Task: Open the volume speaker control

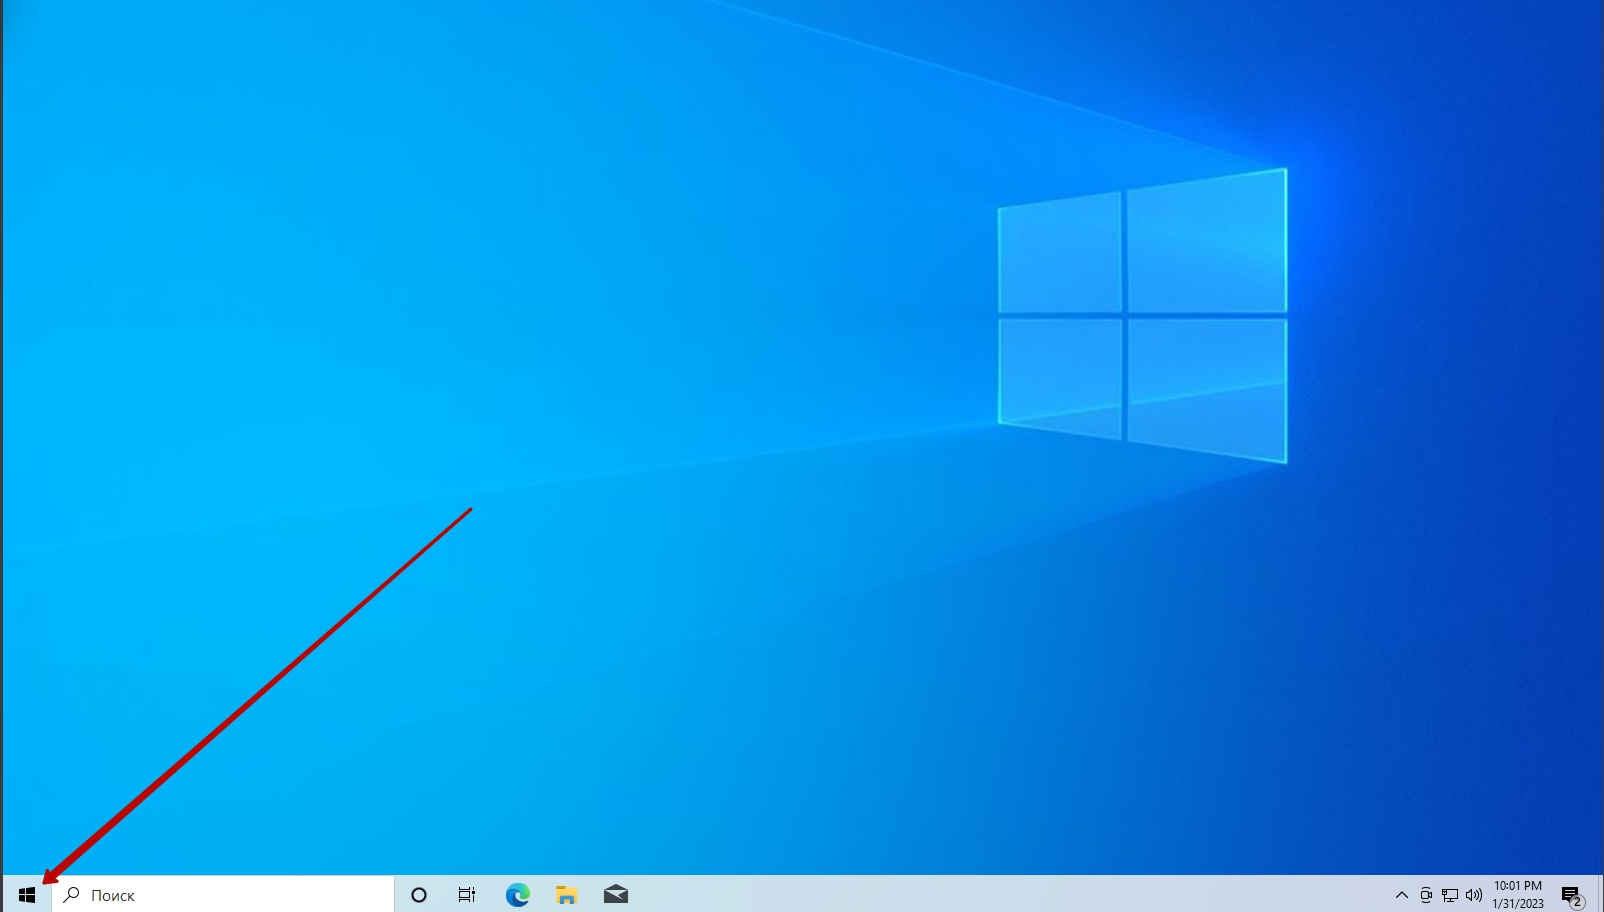Action: tap(1473, 895)
